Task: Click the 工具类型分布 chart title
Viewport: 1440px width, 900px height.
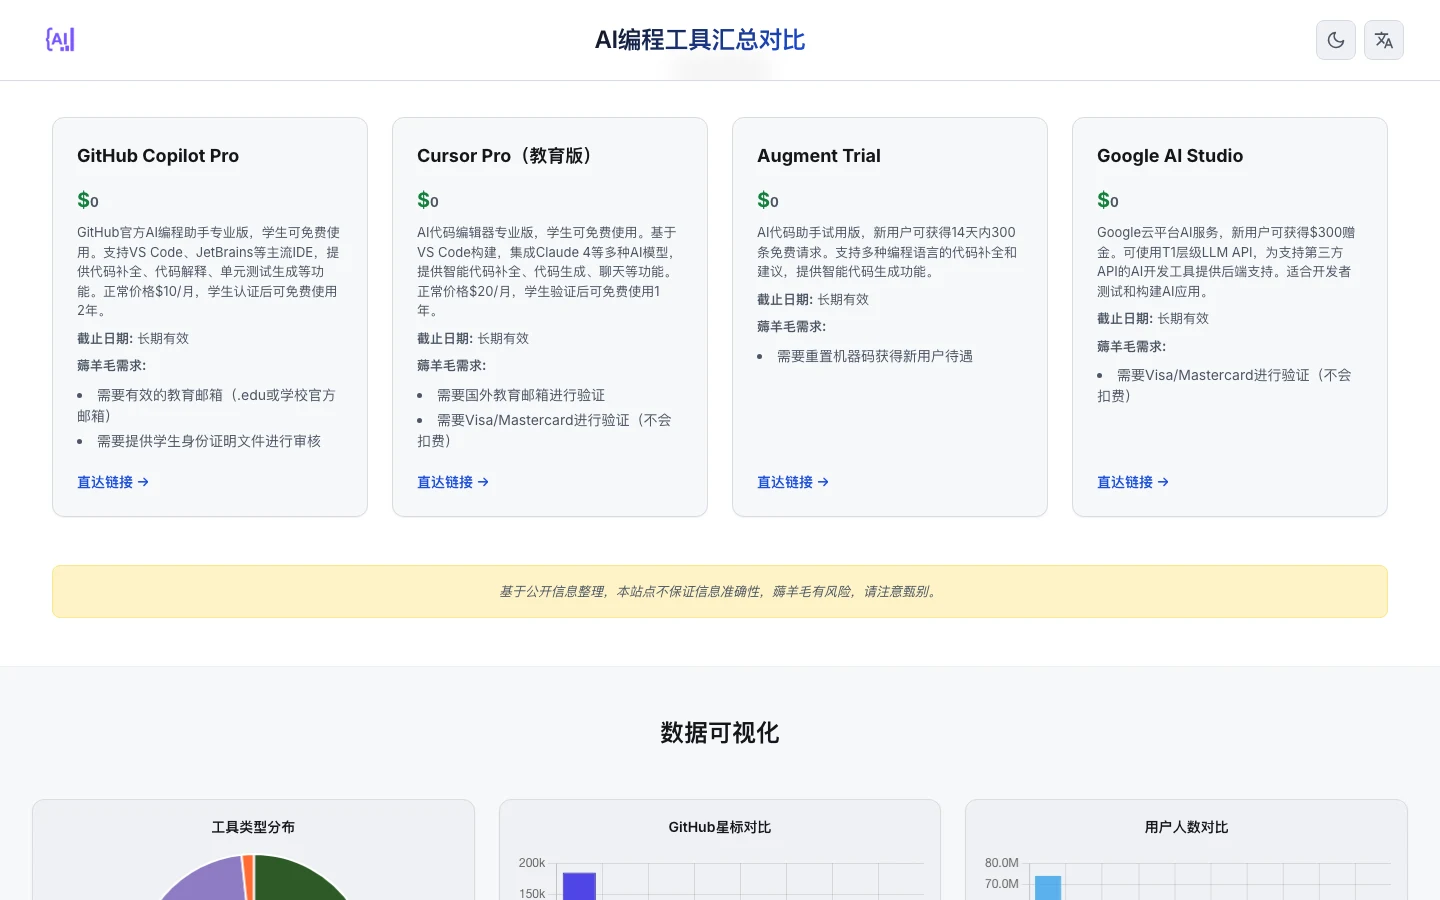Action: 253,827
